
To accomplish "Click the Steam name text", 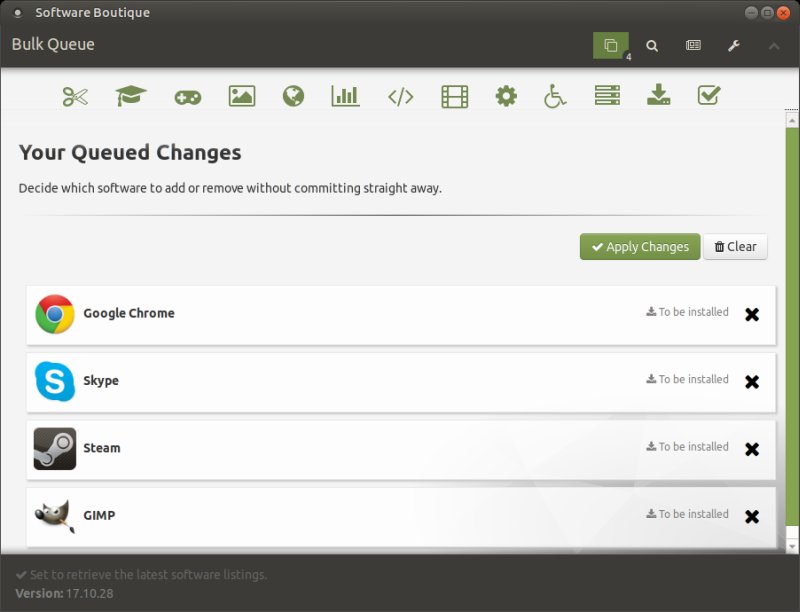I will [102, 448].
